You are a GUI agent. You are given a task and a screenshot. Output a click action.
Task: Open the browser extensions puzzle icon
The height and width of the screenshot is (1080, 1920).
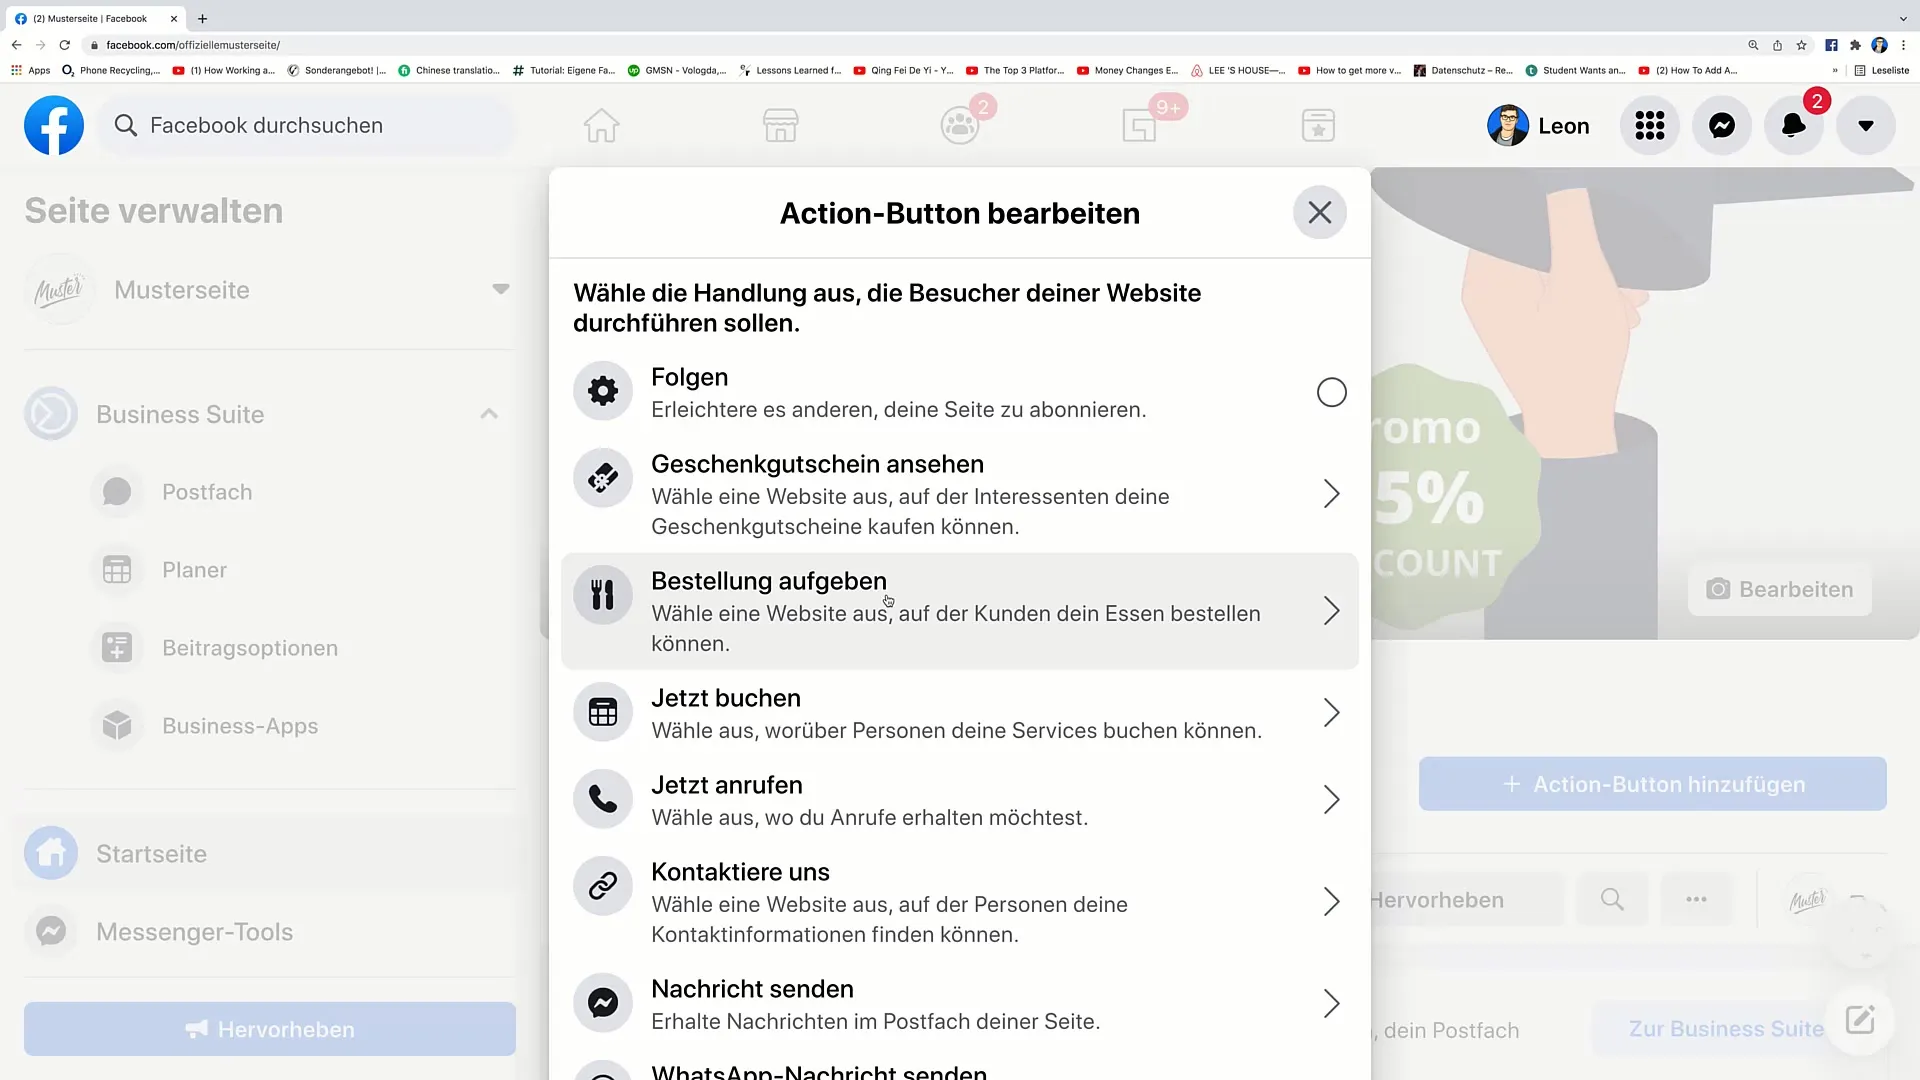1855,45
